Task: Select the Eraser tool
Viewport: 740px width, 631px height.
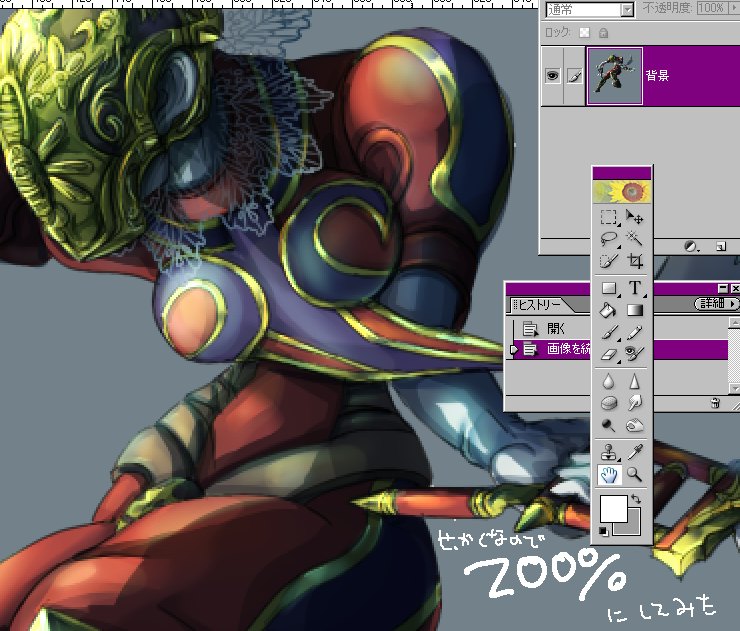Action: [609, 354]
